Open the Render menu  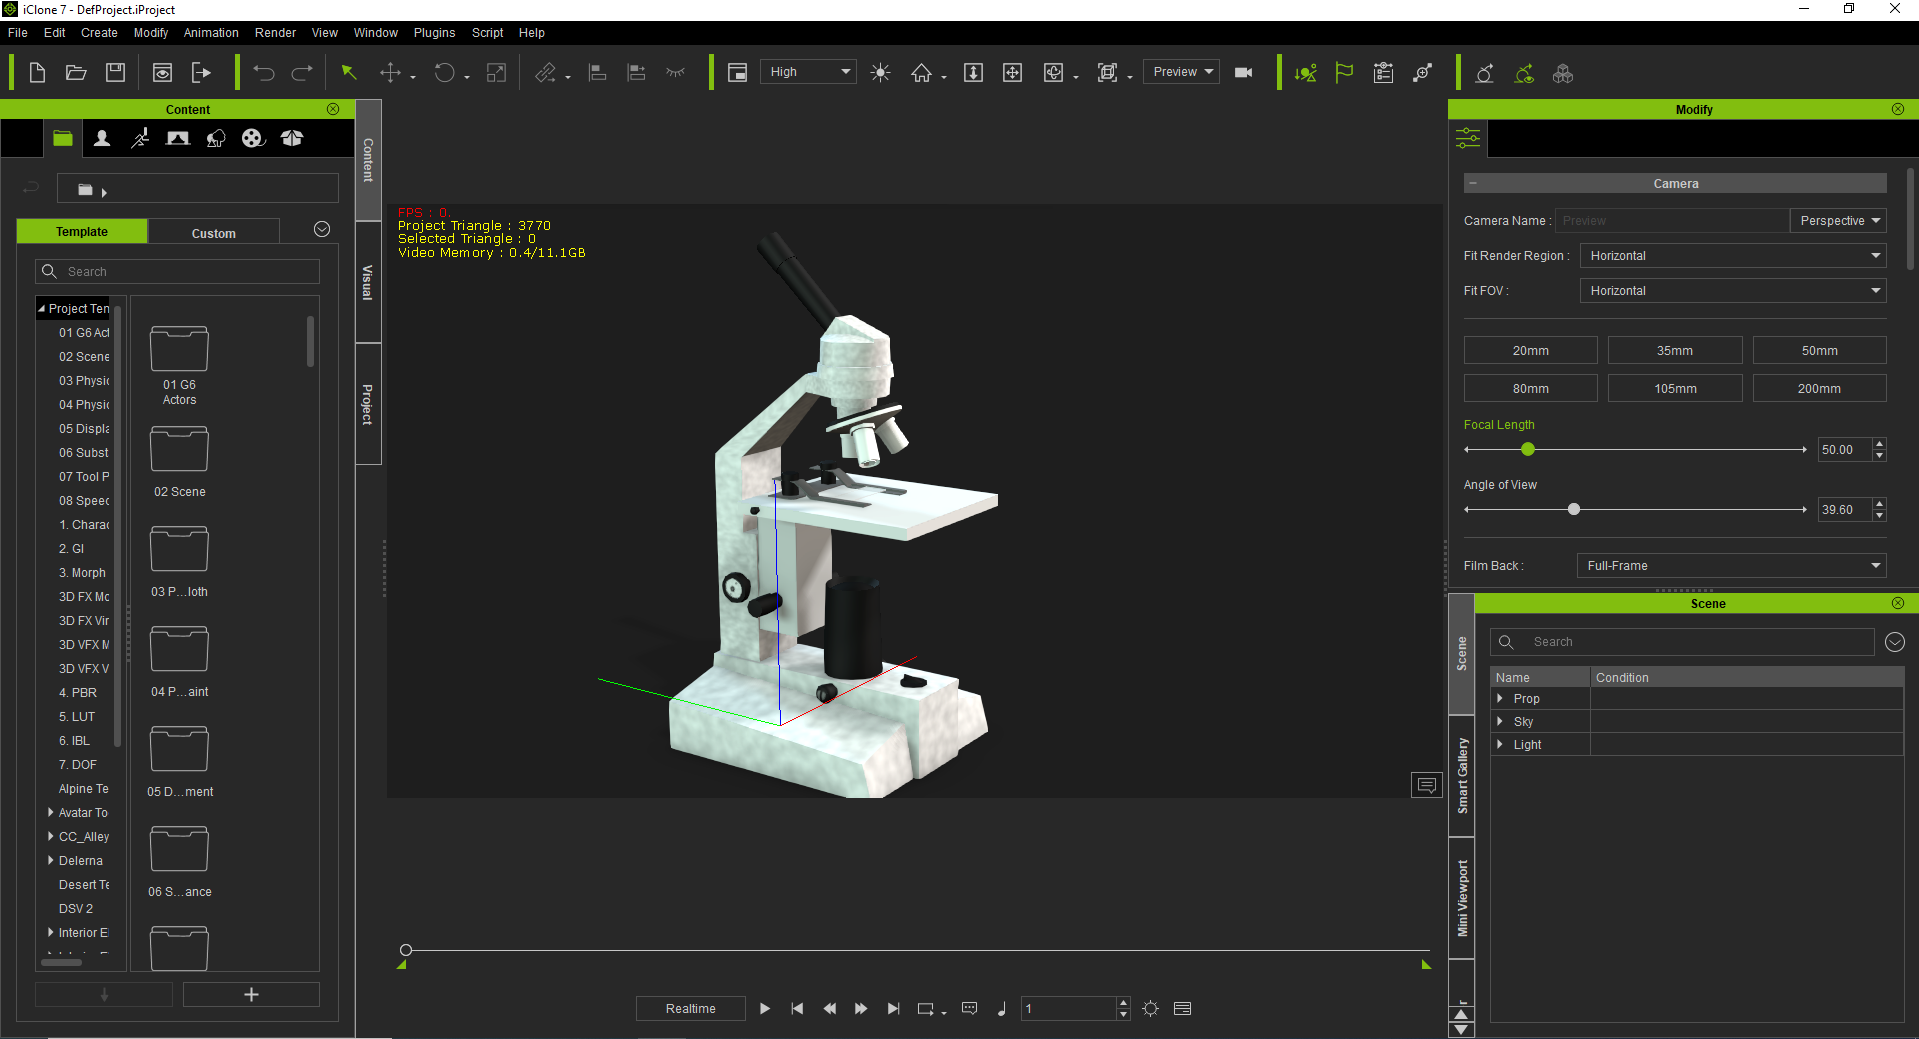(x=275, y=33)
